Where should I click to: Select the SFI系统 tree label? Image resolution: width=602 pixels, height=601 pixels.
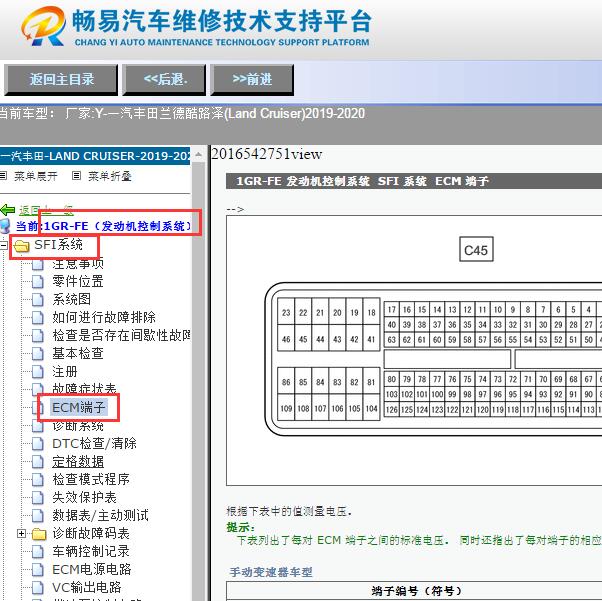[x=58, y=245]
